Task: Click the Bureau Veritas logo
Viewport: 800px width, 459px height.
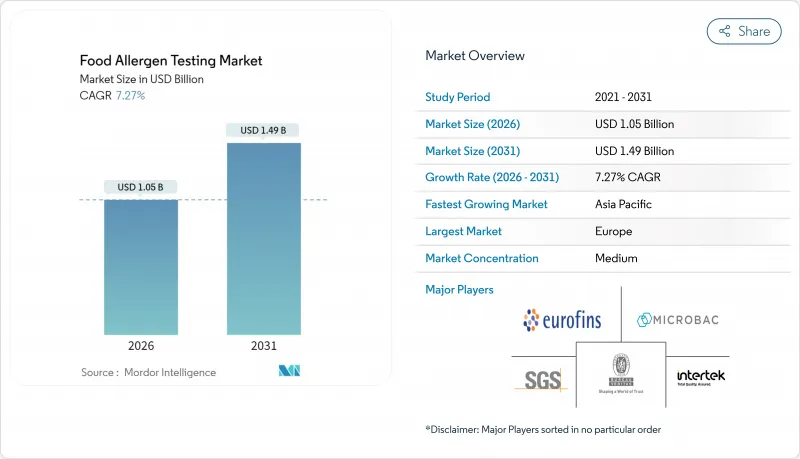Action: (619, 375)
